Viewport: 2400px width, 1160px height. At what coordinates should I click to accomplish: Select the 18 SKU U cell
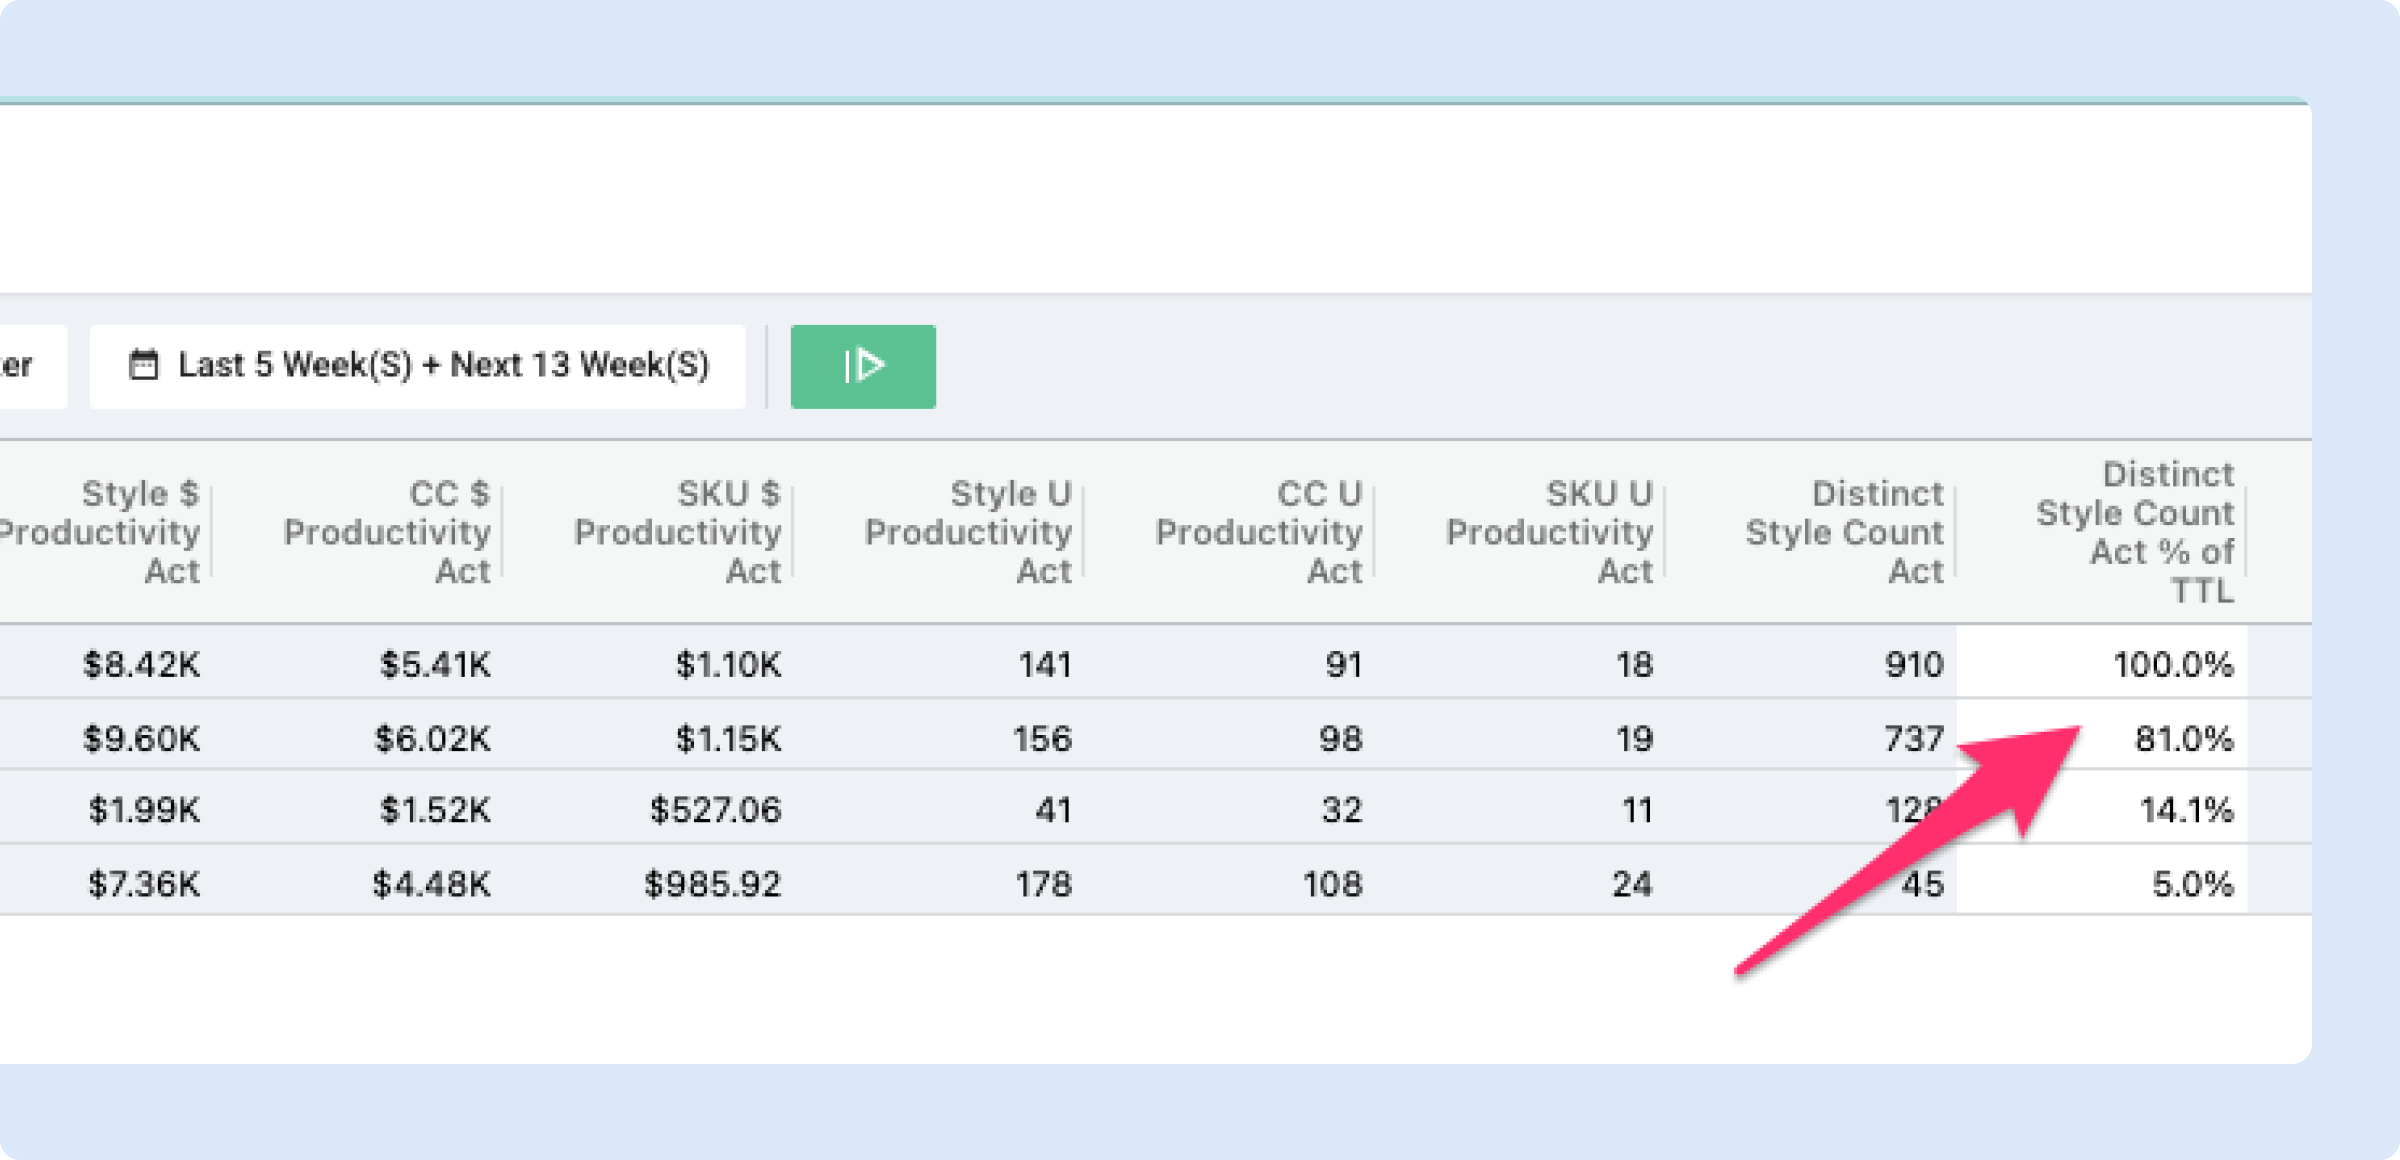click(1634, 664)
